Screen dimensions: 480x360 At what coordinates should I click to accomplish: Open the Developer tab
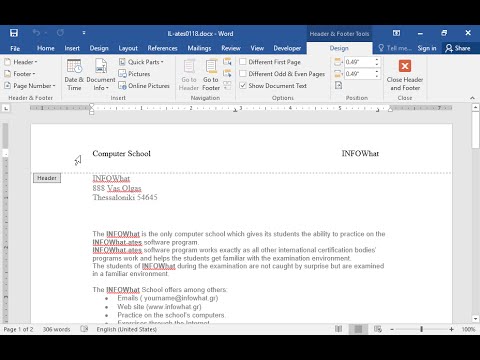[x=287, y=48]
